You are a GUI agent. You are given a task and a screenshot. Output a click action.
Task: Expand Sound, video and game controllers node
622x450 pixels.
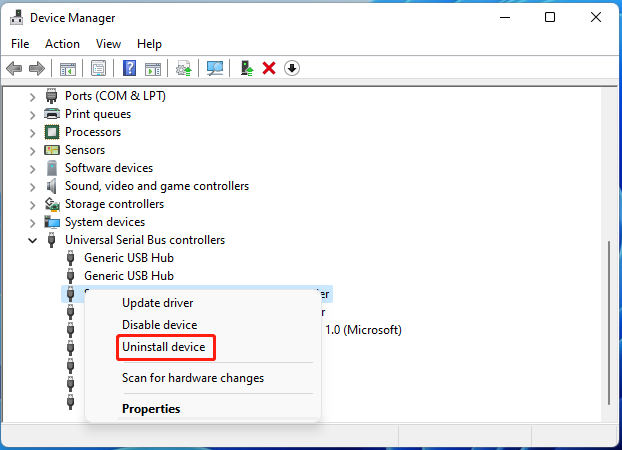click(33, 187)
